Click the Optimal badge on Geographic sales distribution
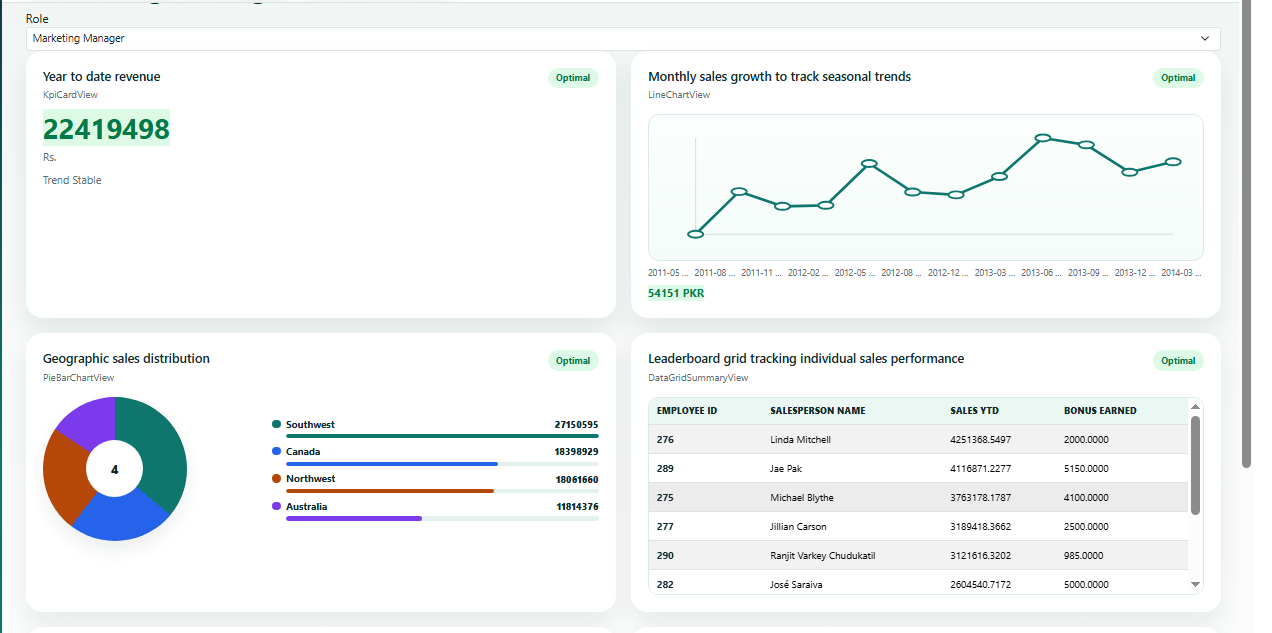 point(573,361)
